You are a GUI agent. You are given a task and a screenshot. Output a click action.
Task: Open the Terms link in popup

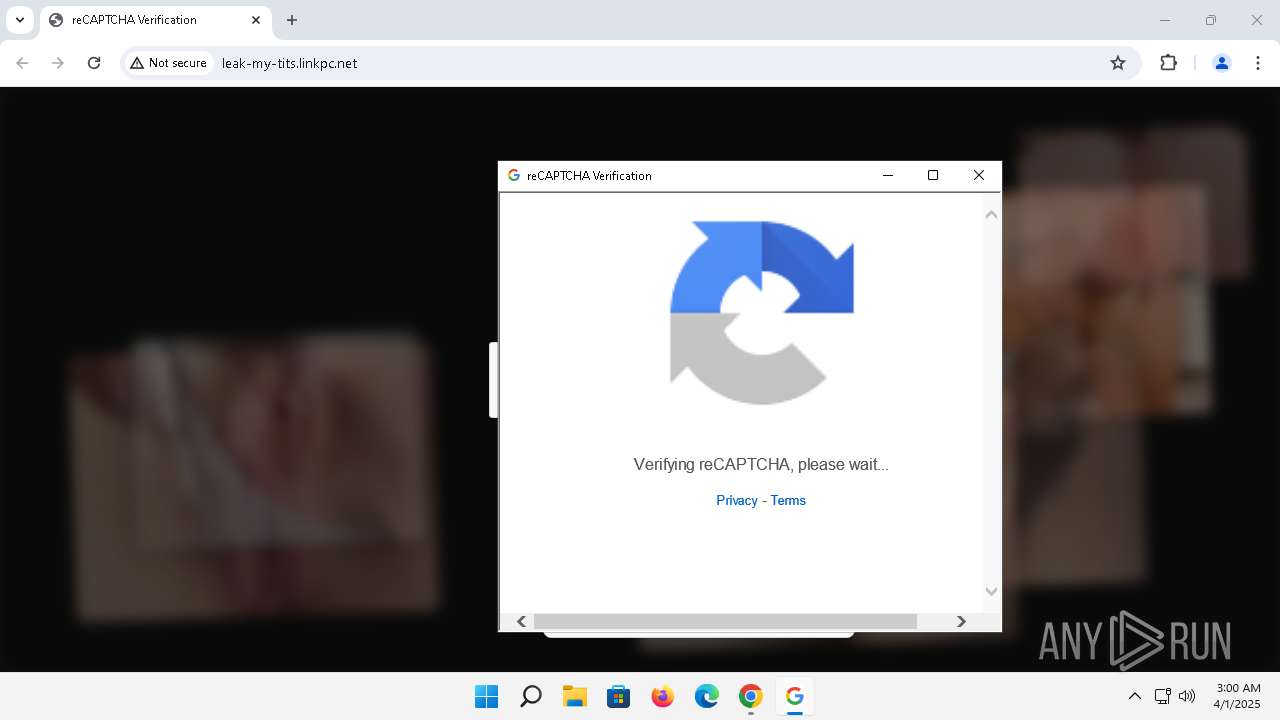click(788, 501)
